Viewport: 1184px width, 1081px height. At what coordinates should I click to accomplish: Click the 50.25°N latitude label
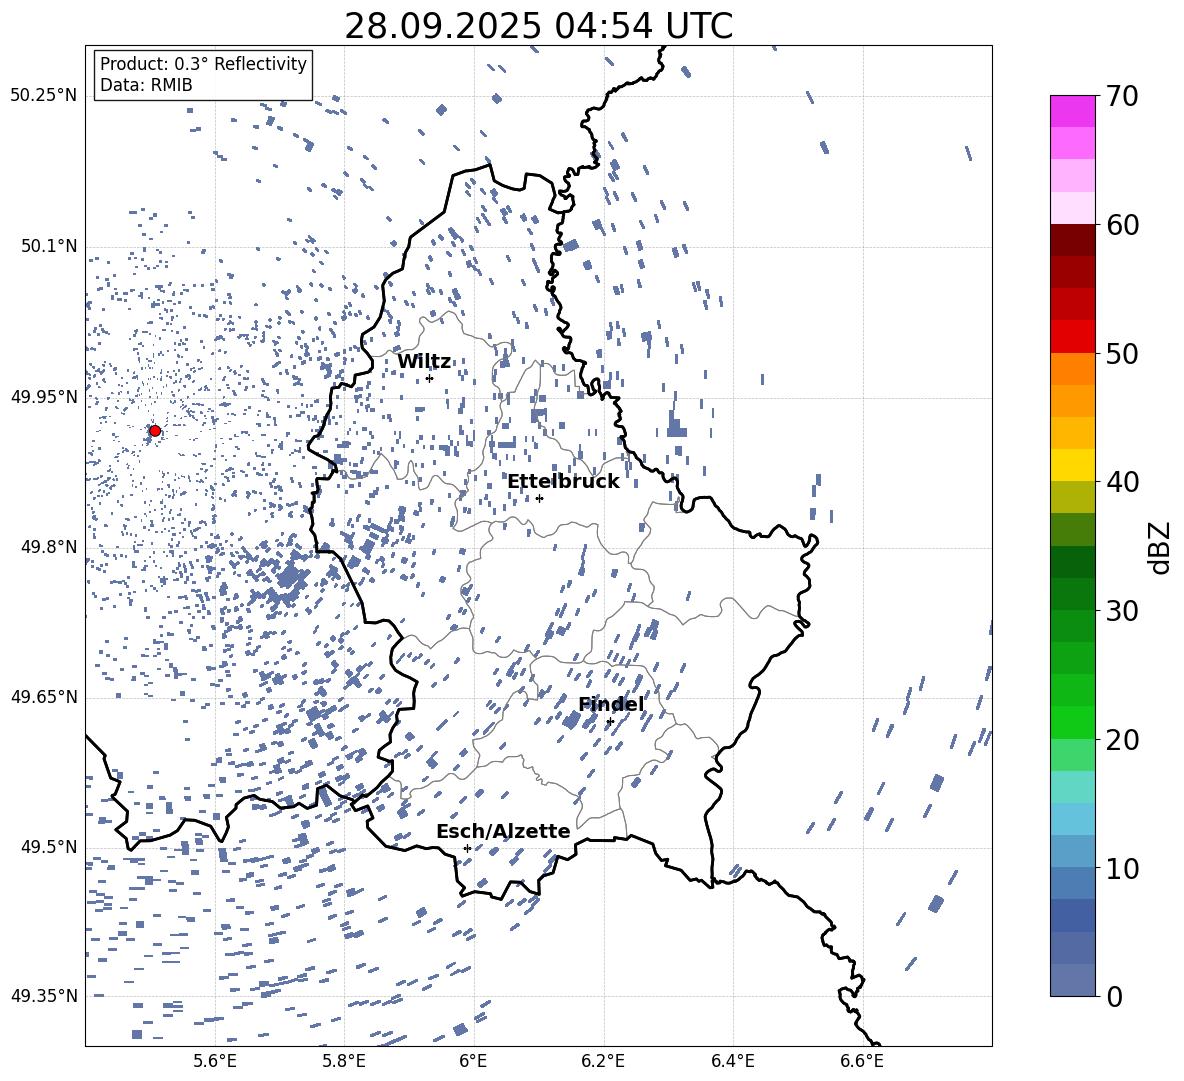(x=43, y=96)
